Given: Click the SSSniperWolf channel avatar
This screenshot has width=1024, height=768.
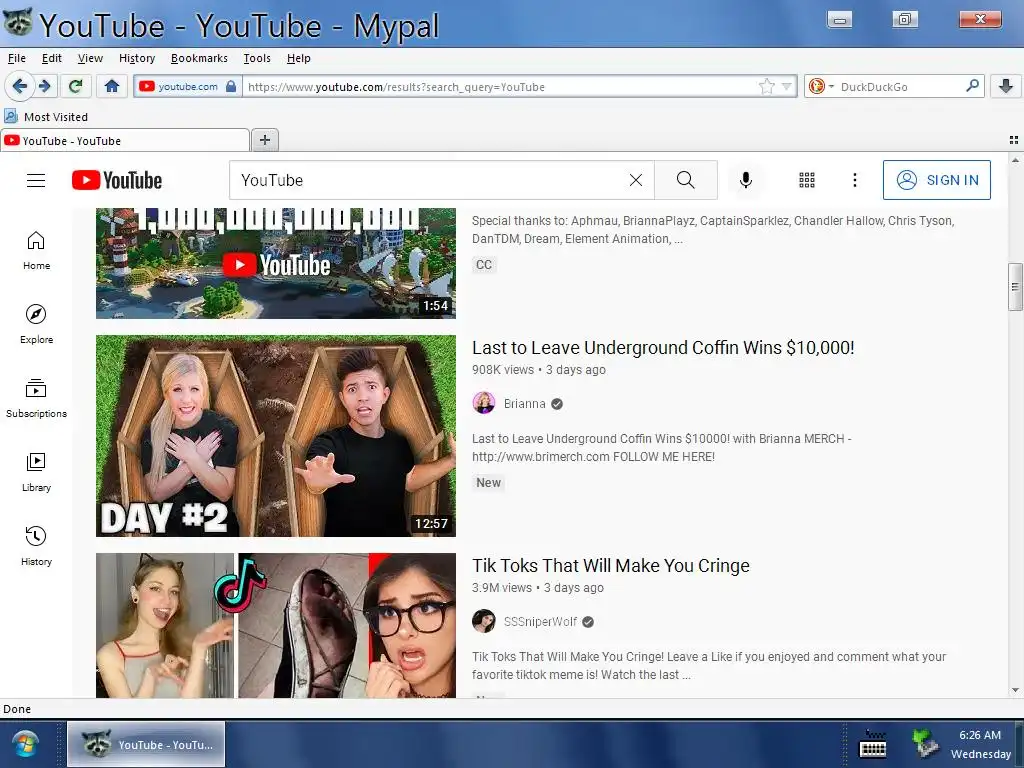Looking at the screenshot, I should (x=484, y=621).
